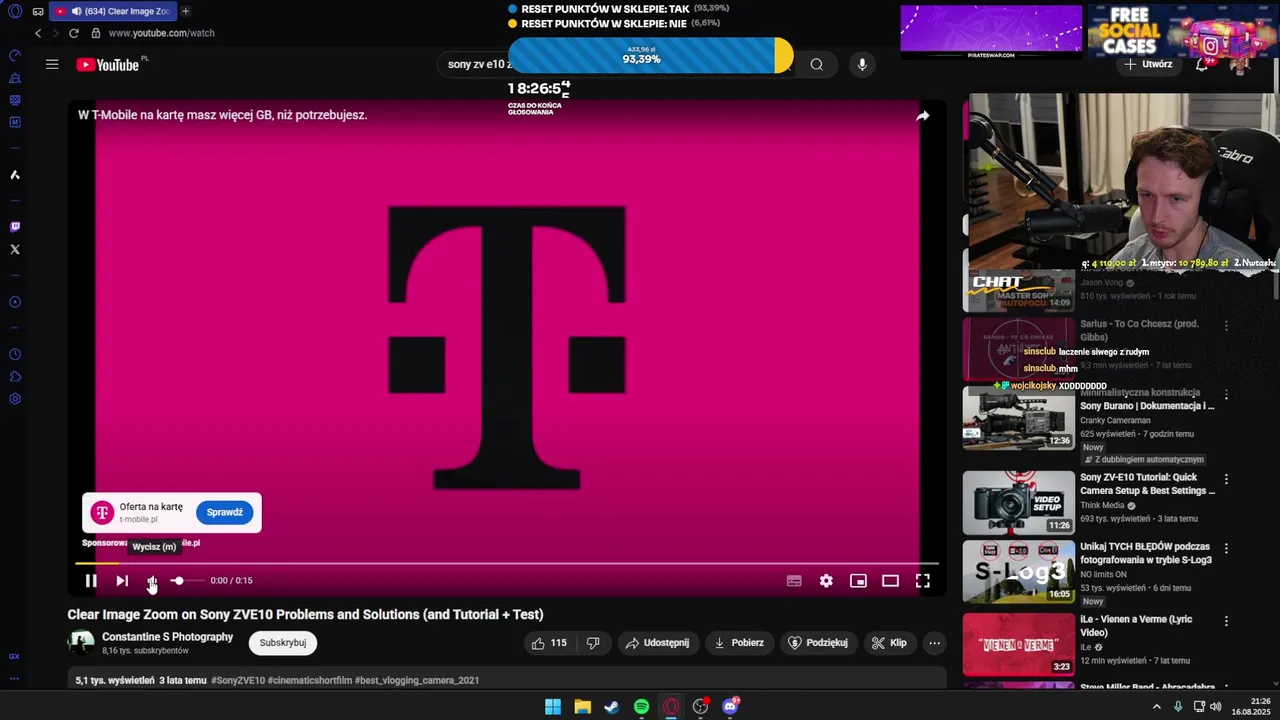Open Discord from the taskbar
This screenshot has width=1280, height=720.
pos(730,707)
